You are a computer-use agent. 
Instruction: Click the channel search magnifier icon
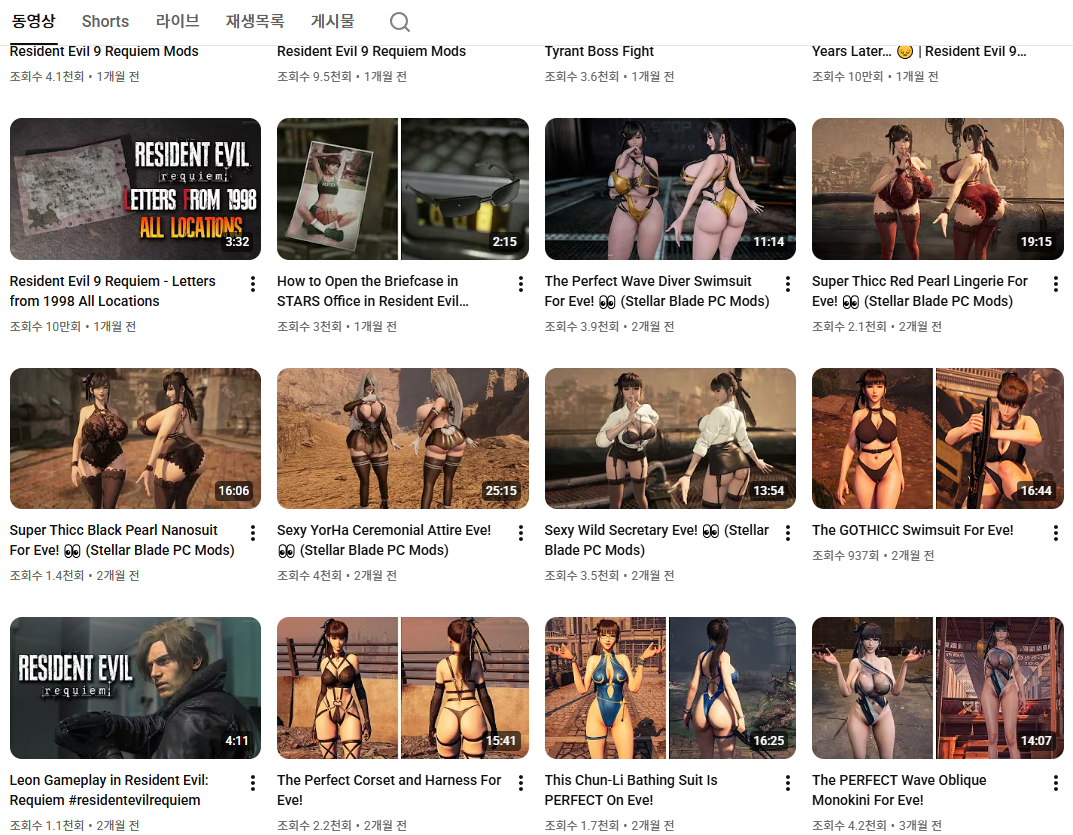399,22
